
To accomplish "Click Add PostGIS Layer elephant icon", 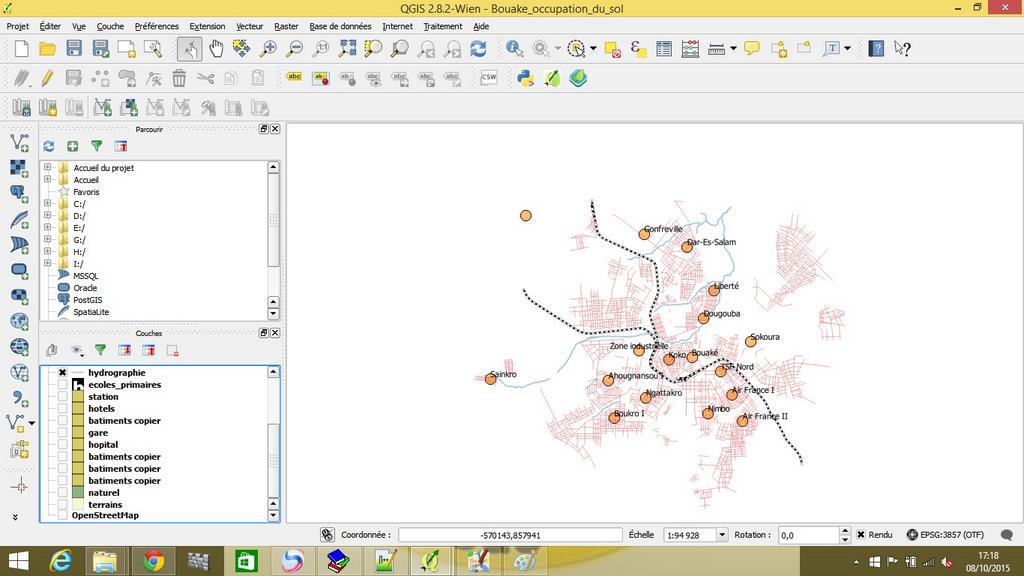I will 19,194.
